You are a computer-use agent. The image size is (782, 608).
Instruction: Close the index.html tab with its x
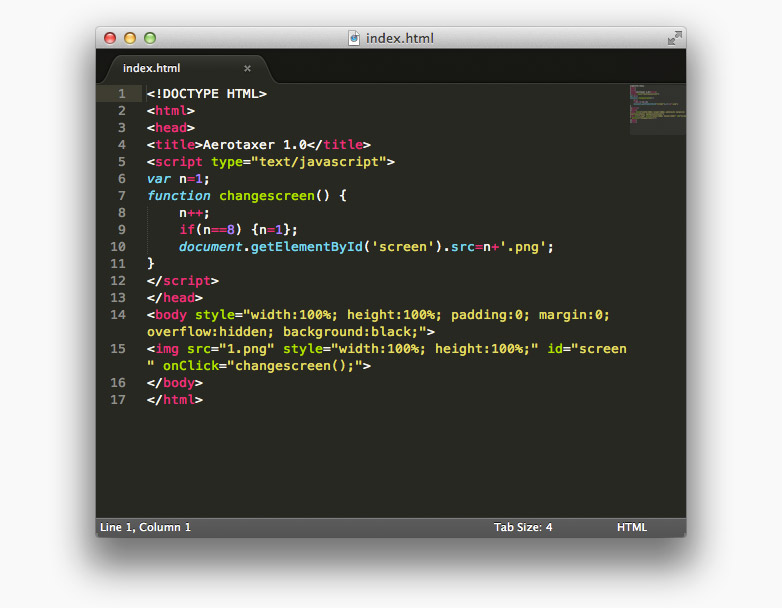tap(247, 68)
